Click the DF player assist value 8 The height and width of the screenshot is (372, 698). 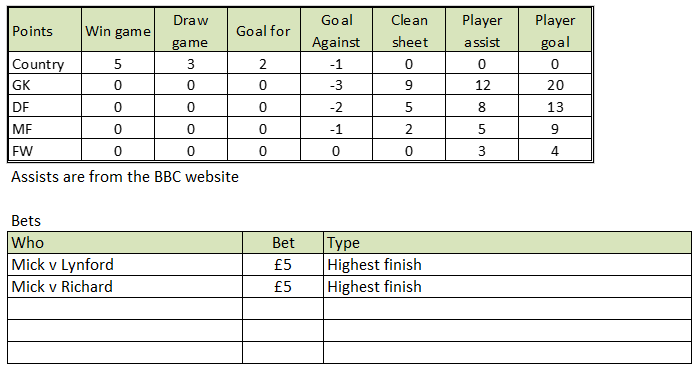coord(482,106)
